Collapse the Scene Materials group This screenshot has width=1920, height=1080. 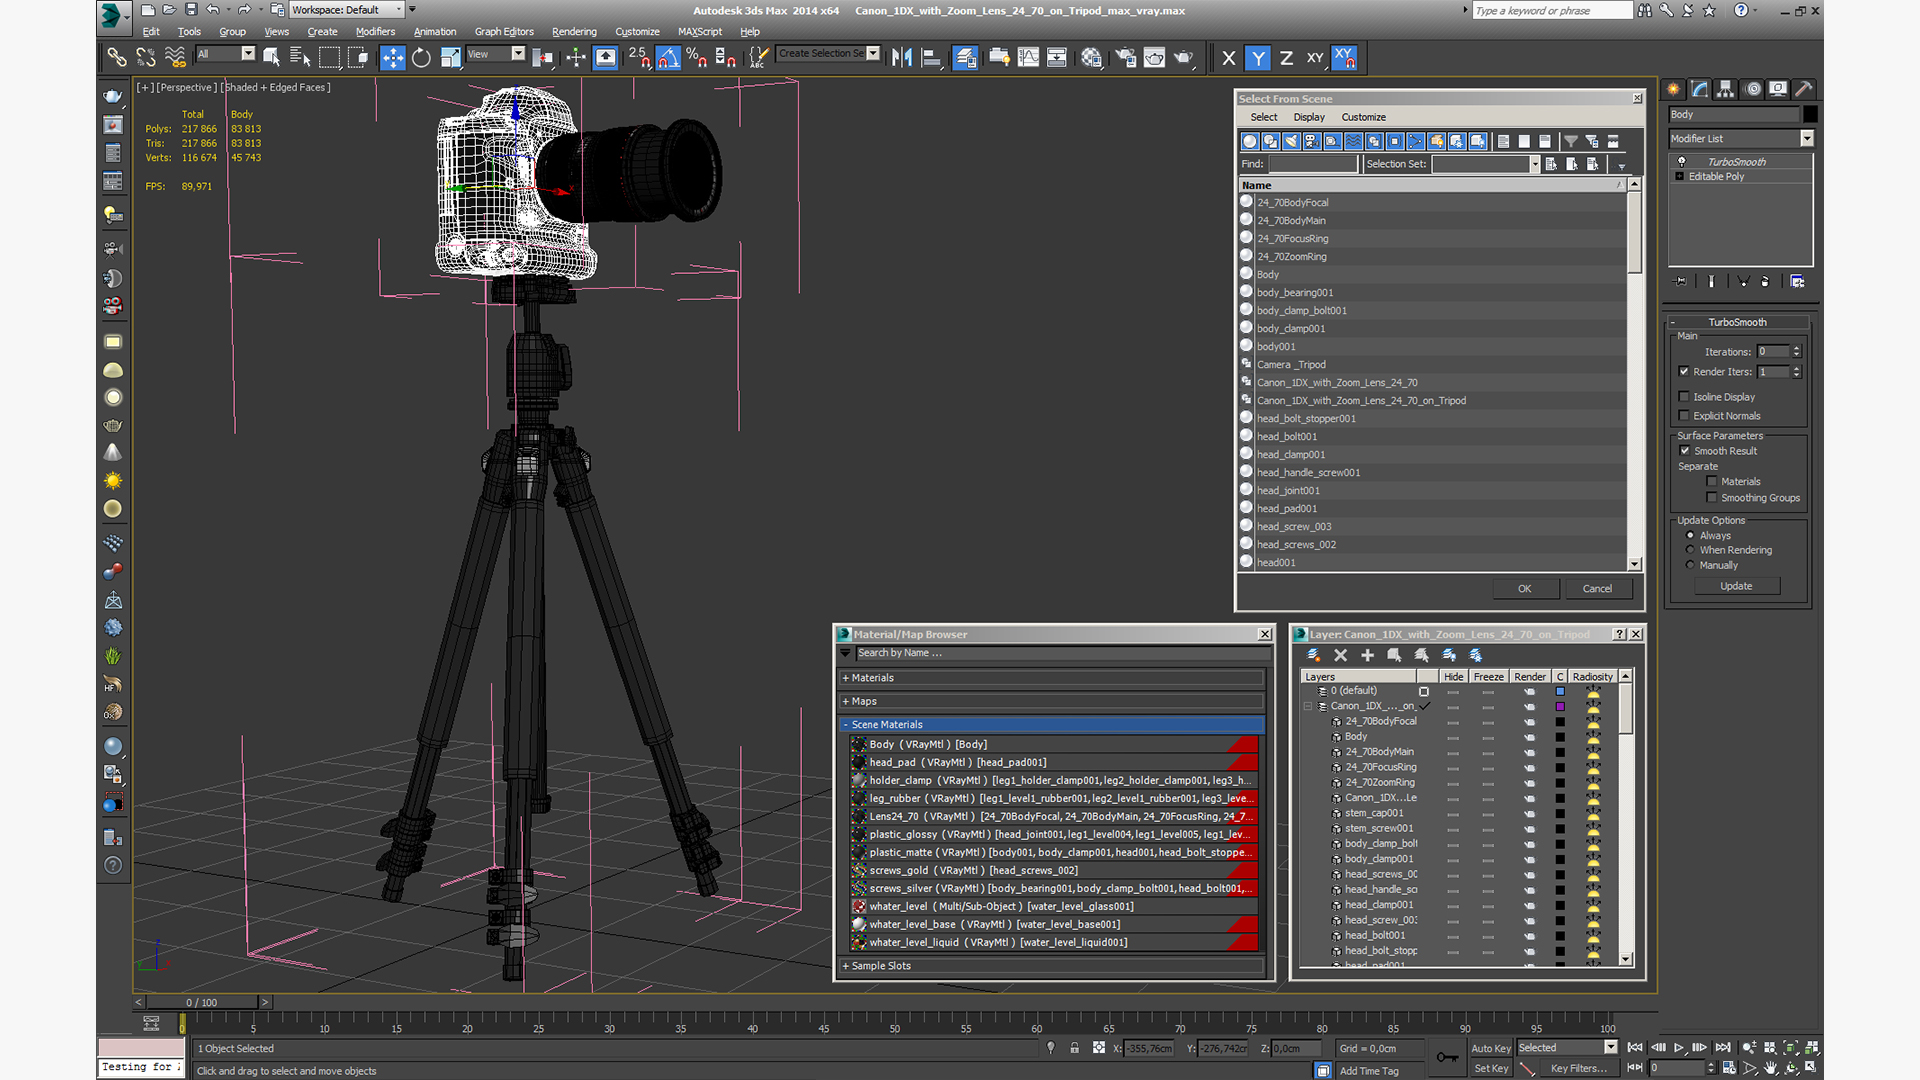coord(1053,725)
